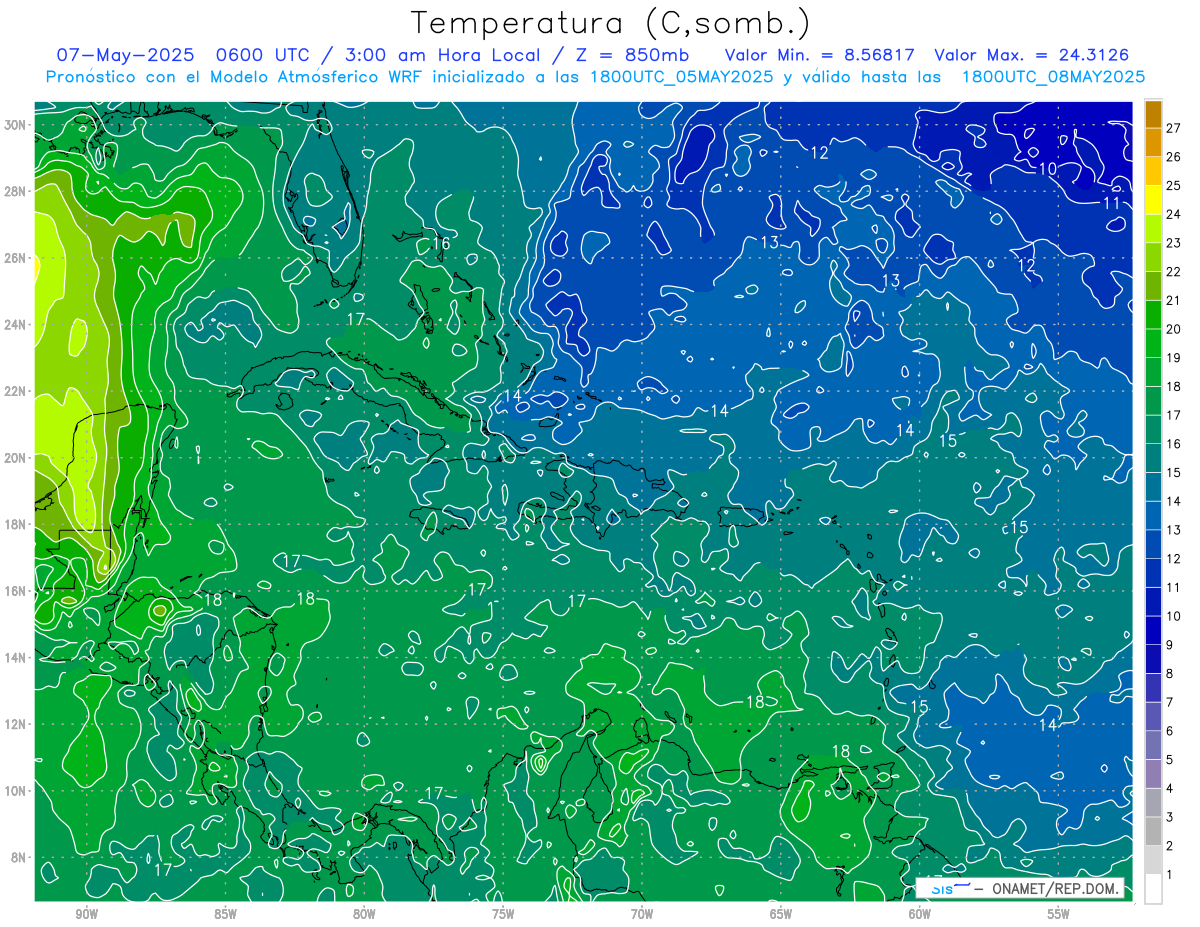Click the legend swatch between 9 and 10
The height and width of the screenshot is (927, 1200).
point(1153,630)
